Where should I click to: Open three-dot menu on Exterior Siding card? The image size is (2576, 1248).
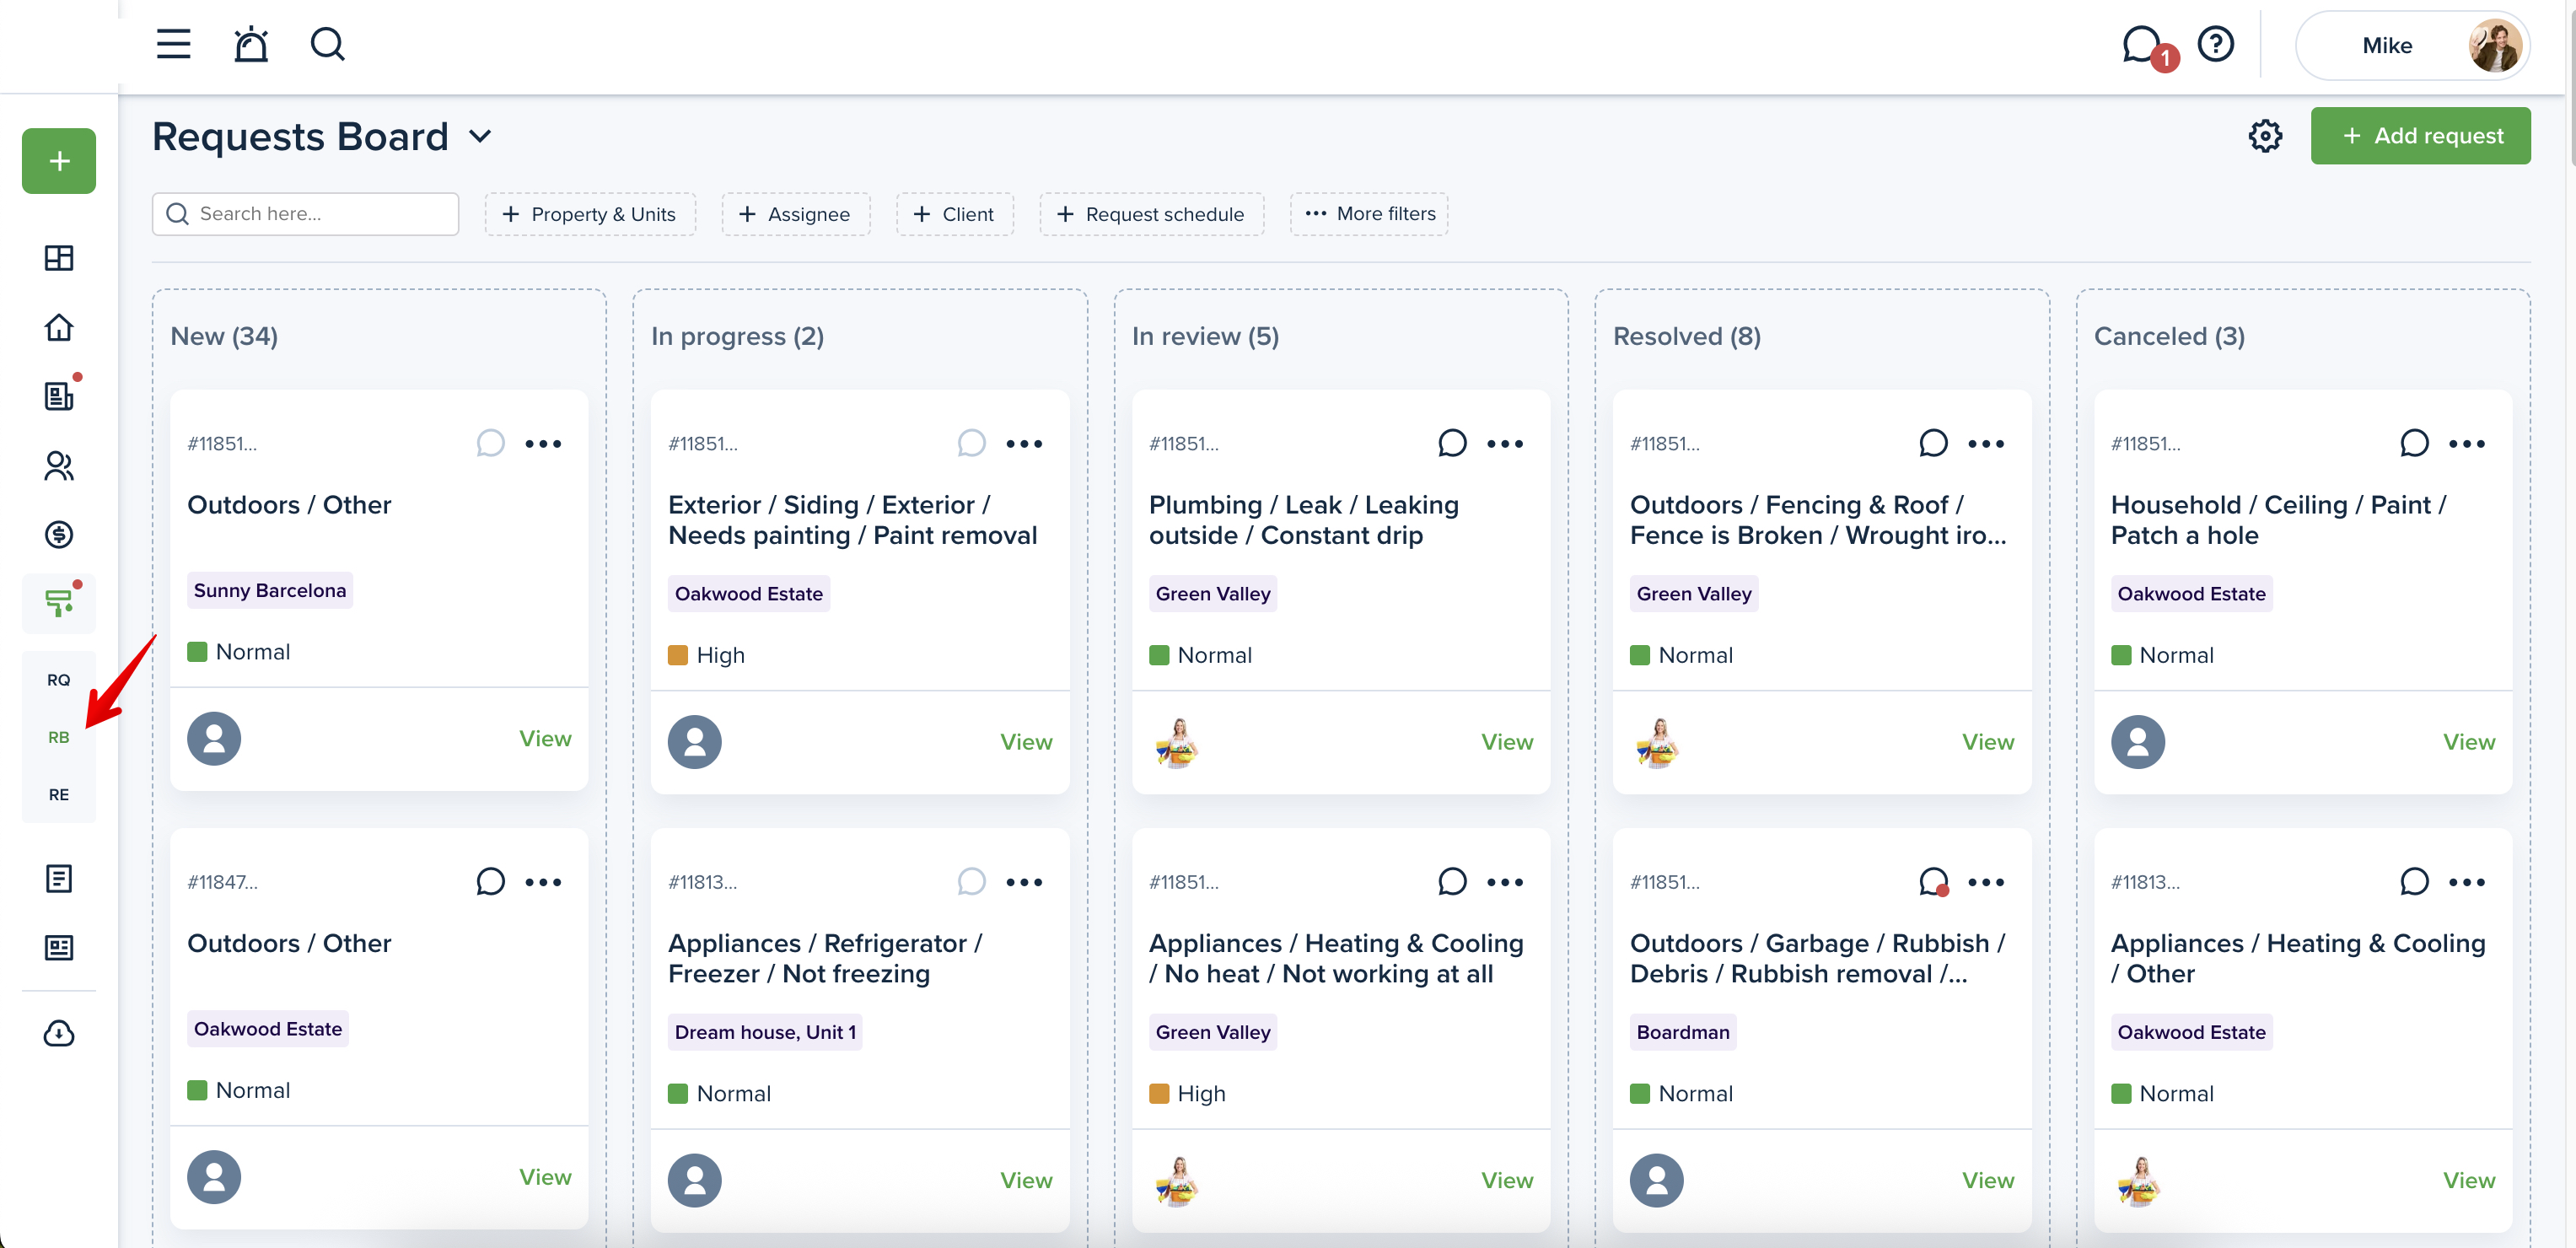[1024, 444]
